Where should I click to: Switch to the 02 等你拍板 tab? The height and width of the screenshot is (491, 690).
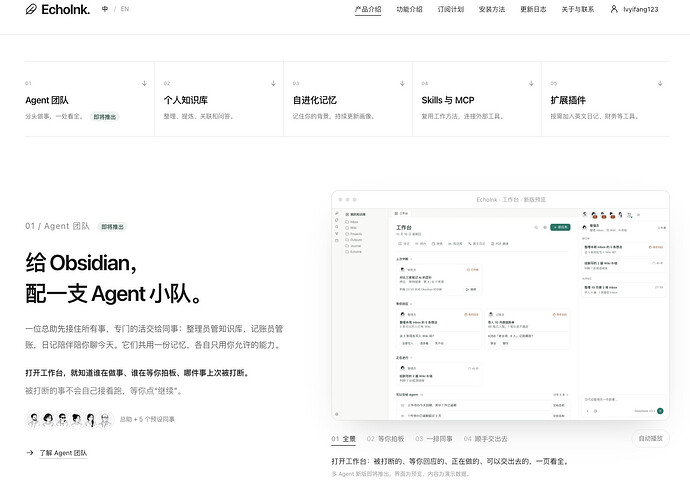click(x=385, y=439)
